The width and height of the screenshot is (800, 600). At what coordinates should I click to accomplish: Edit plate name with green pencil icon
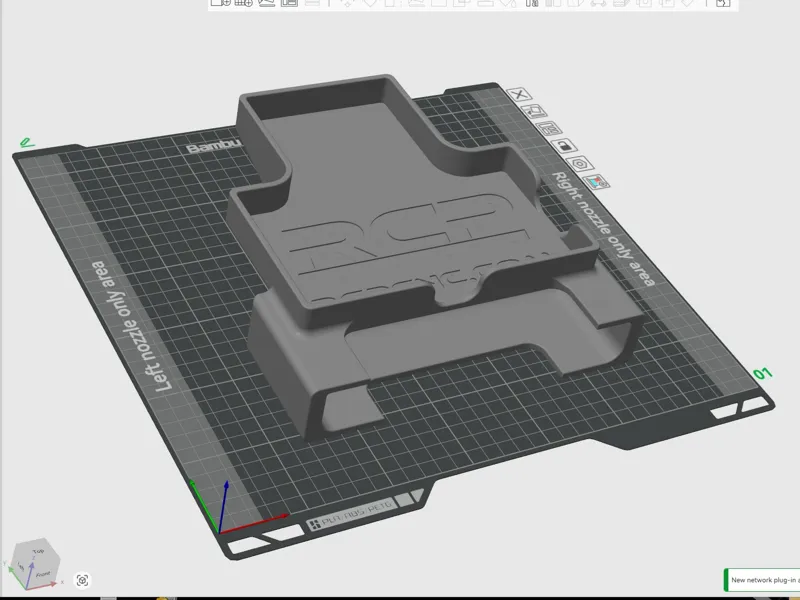tap(27, 143)
